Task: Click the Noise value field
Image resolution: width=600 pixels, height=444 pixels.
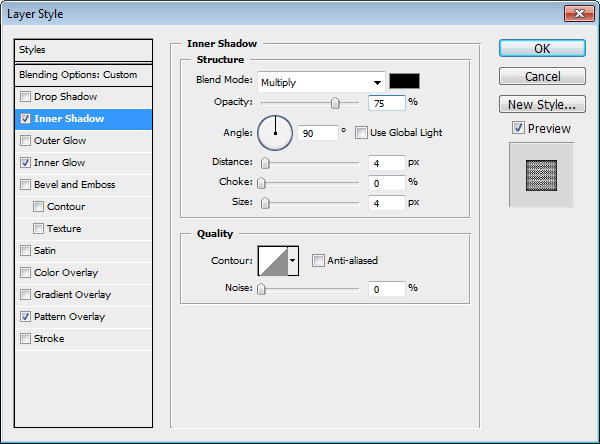Action: (386, 289)
